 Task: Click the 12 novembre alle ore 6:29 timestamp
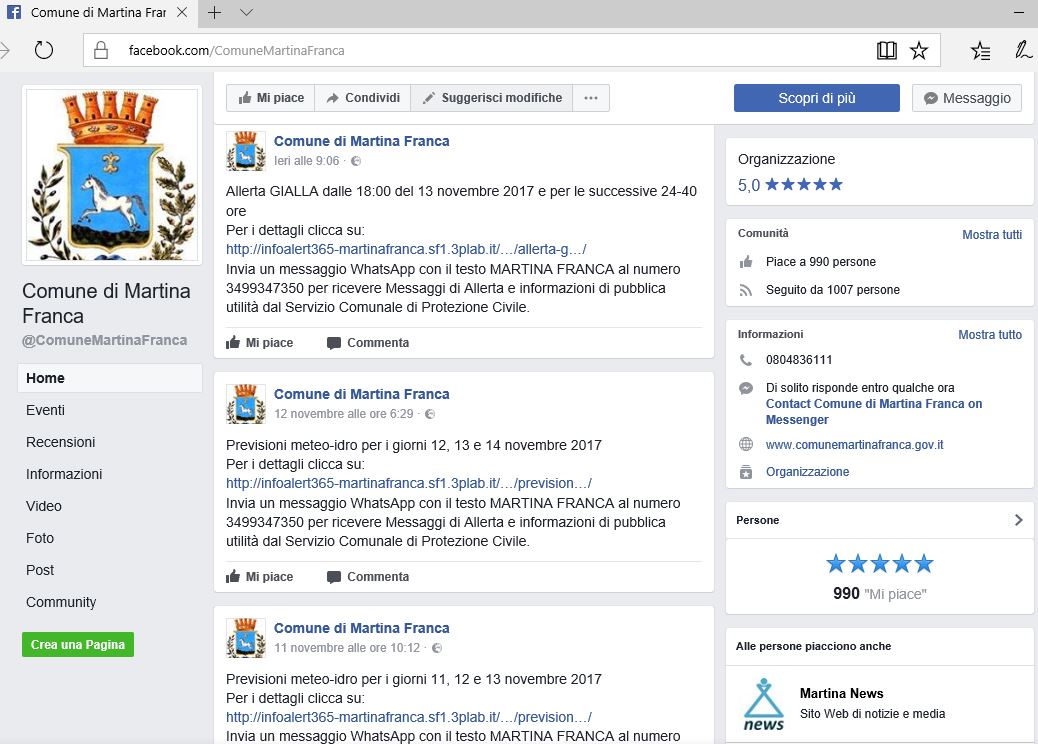(344, 414)
